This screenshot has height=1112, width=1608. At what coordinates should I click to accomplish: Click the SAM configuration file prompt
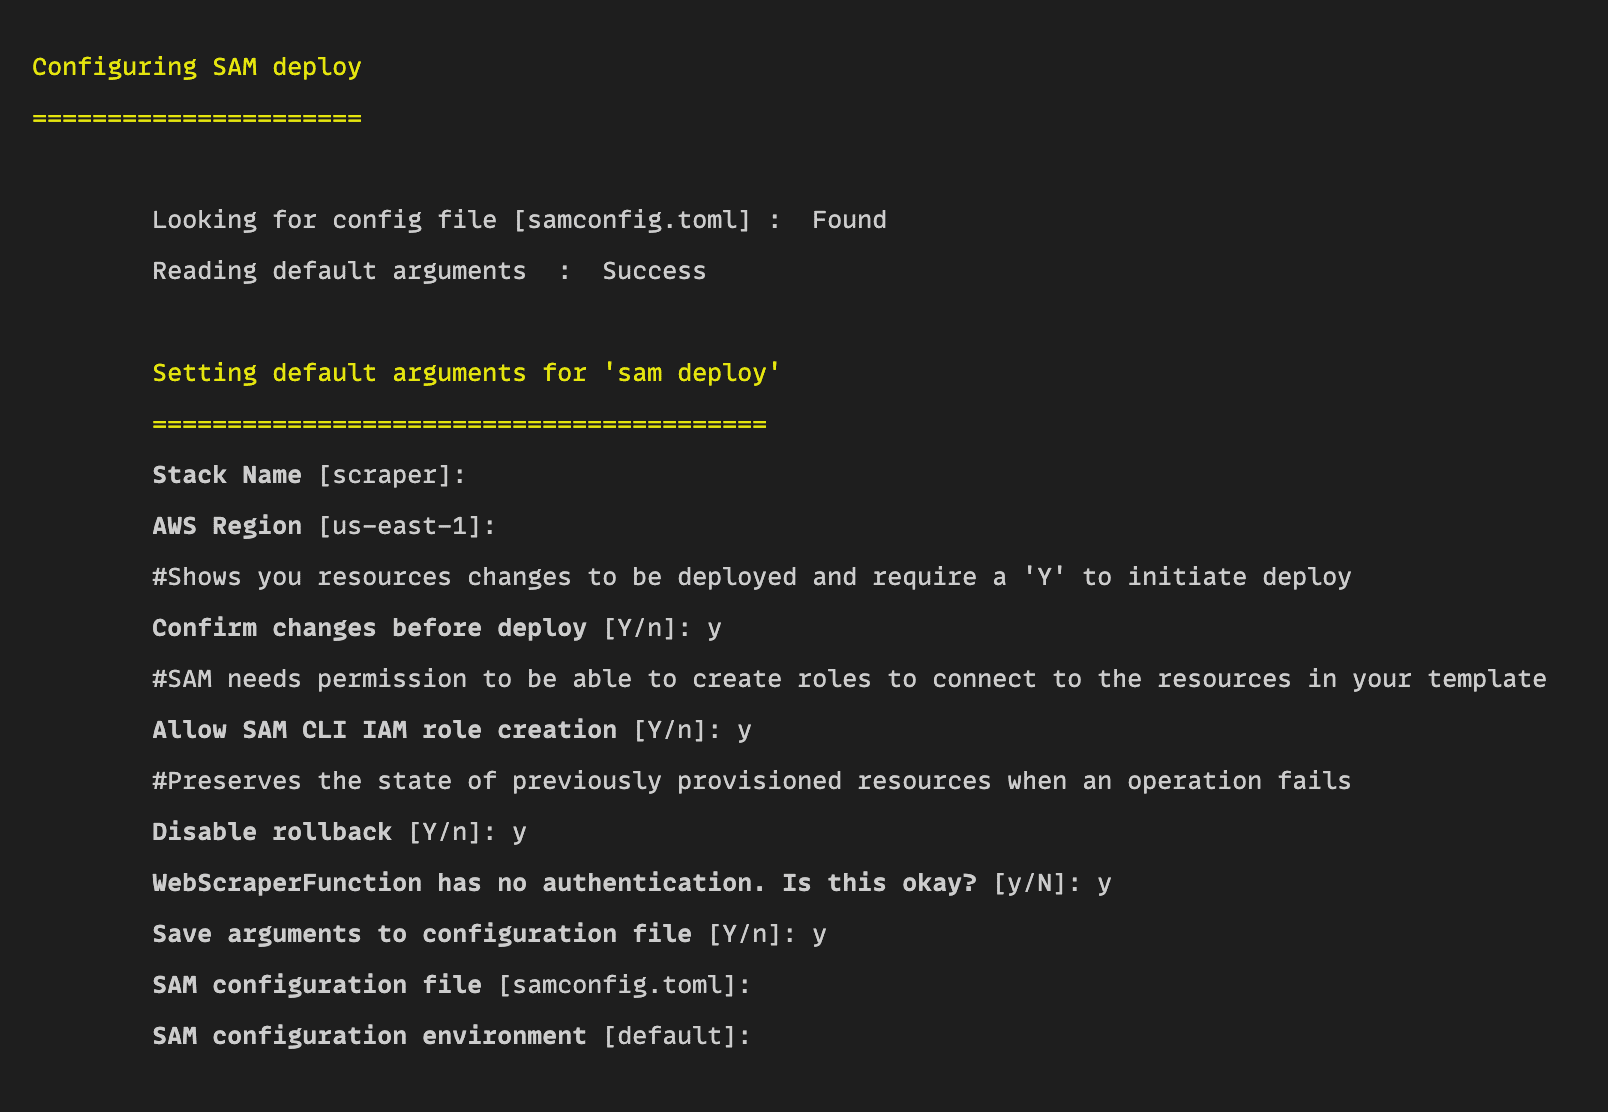click(x=316, y=984)
